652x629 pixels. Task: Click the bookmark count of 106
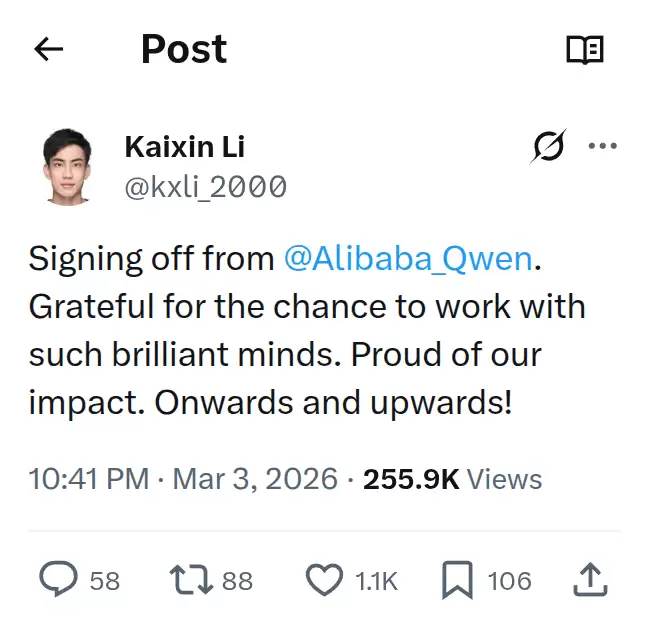tap(509, 581)
